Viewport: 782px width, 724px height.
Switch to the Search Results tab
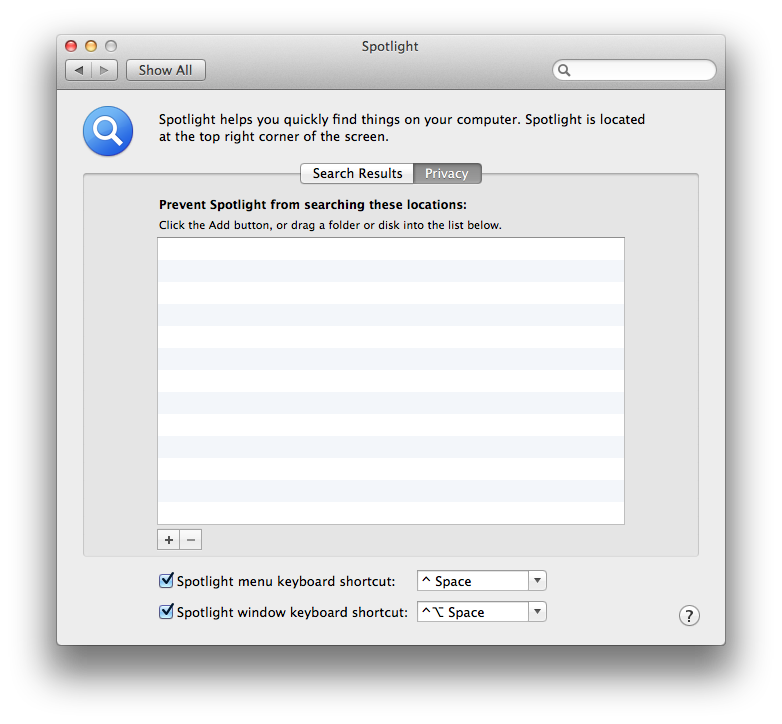tap(357, 174)
